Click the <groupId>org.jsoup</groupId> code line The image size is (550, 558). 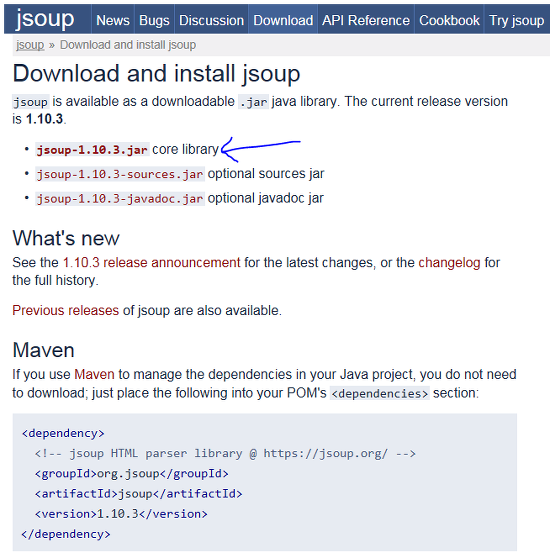(x=132, y=474)
